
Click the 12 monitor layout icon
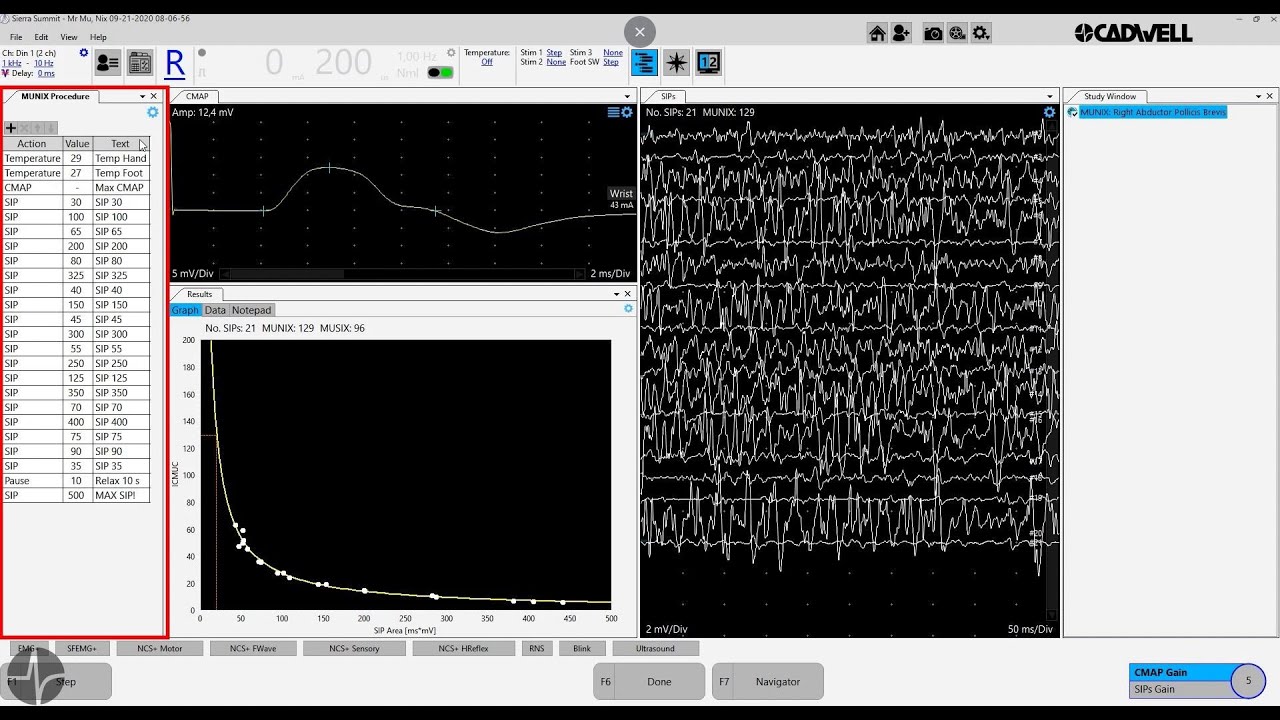tap(709, 63)
